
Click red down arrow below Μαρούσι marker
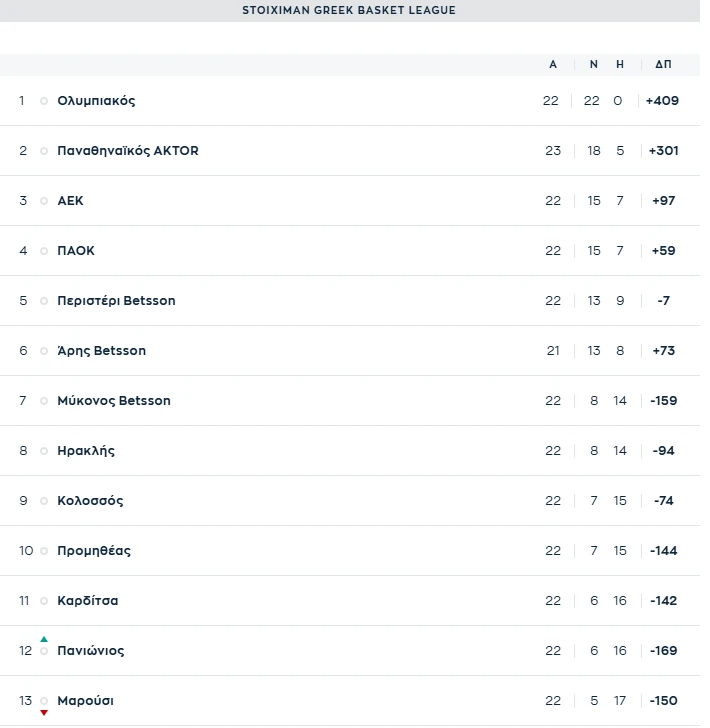pos(44,712)
